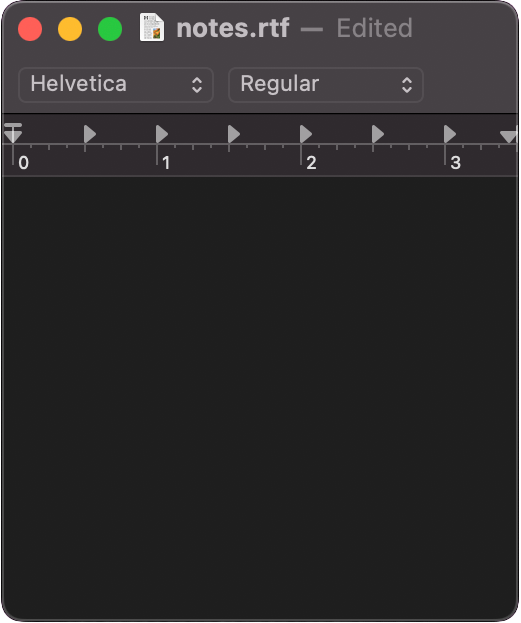Image resolution: width=521 pixels, height=623 pixels.
Task: Open the Helvetica font family dropdown
Action: tap(116, 85)
